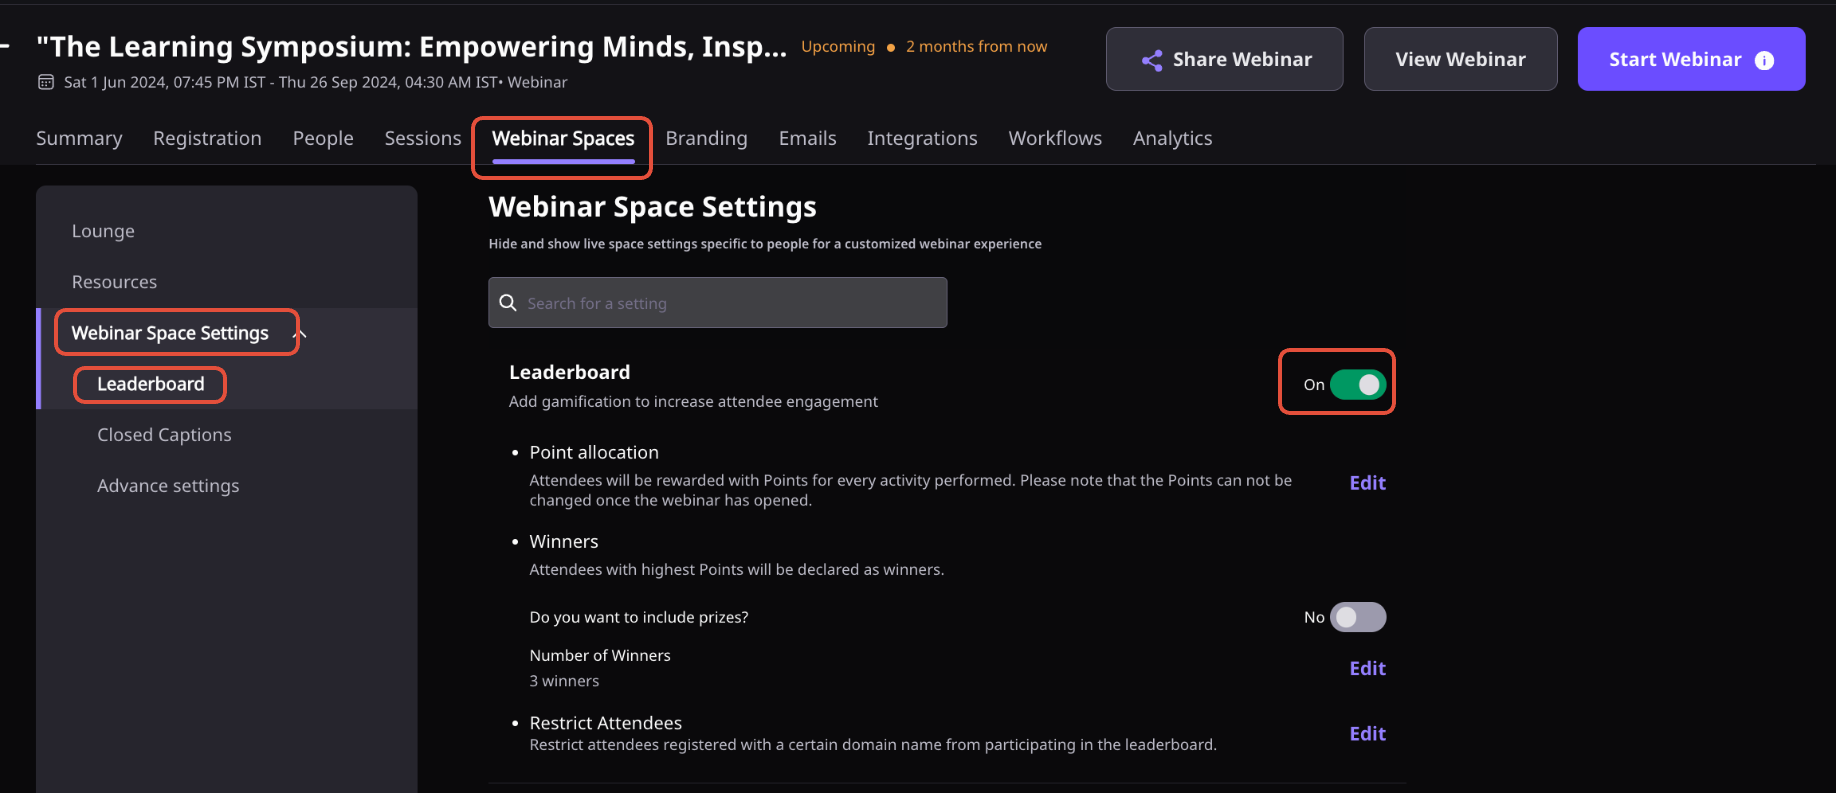Click the '3 winners' value

tap(564, 681)
